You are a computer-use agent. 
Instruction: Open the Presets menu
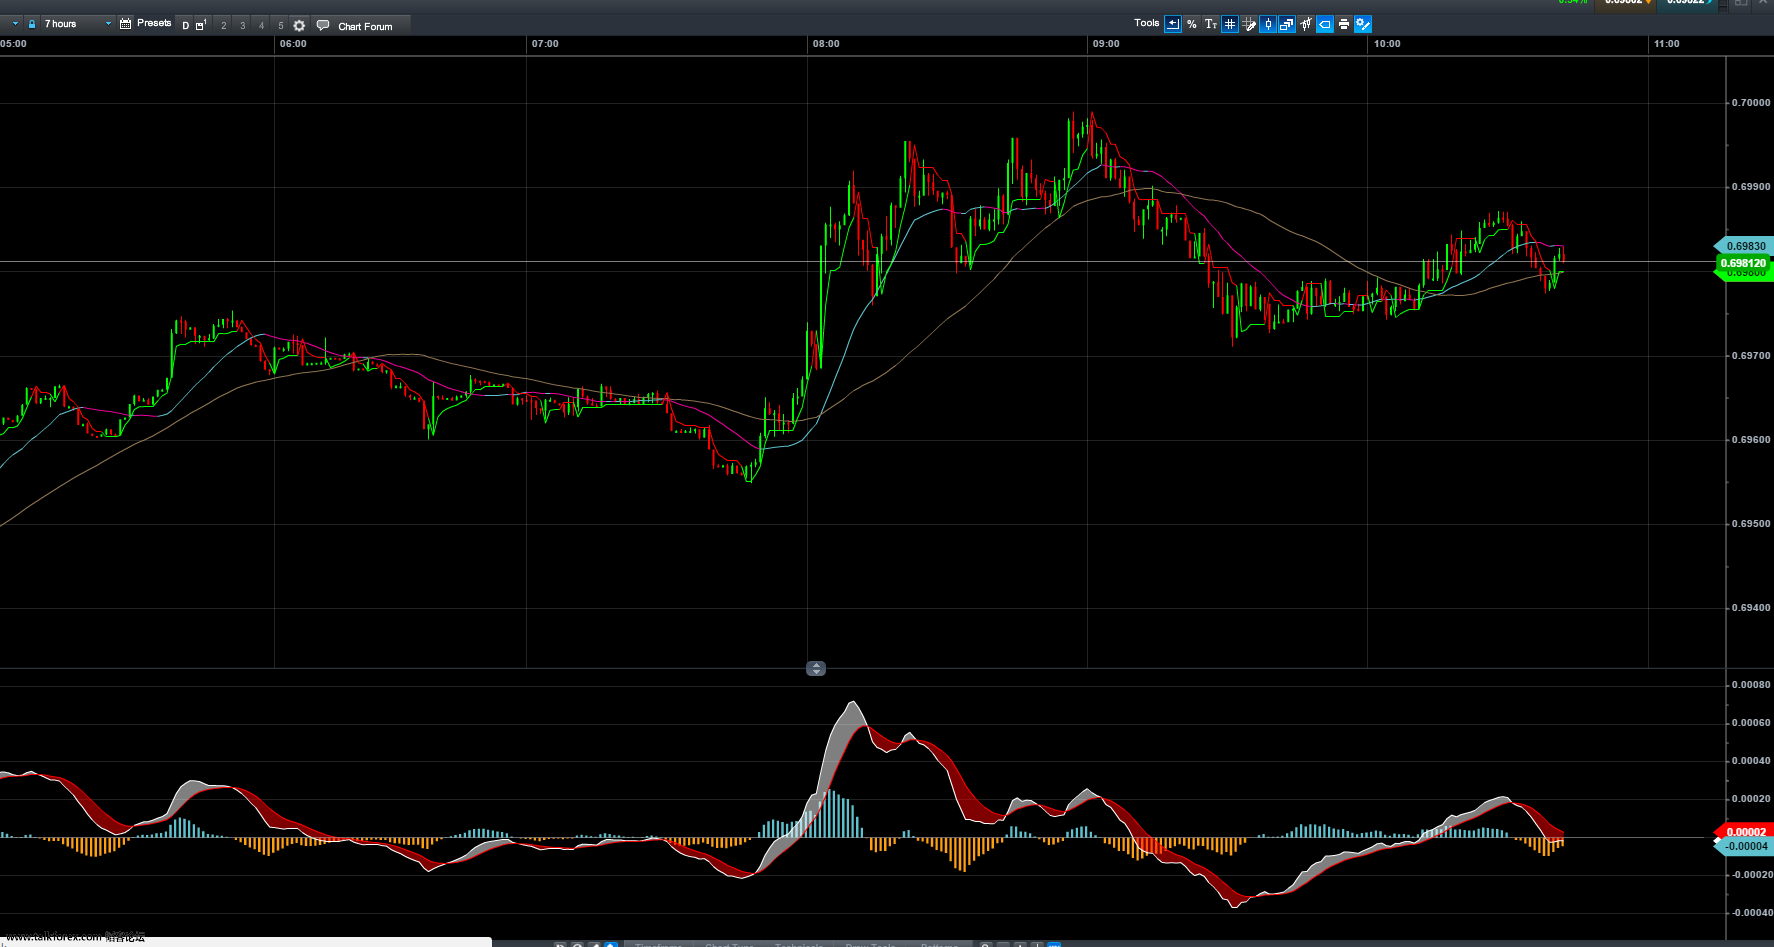154,23
